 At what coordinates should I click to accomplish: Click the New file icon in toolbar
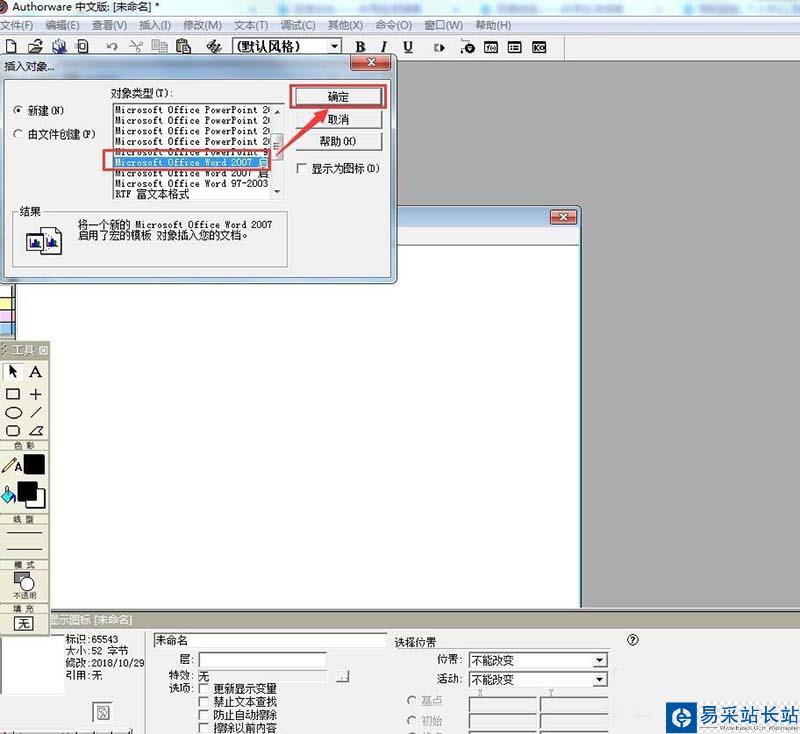[x=11, y=47]
